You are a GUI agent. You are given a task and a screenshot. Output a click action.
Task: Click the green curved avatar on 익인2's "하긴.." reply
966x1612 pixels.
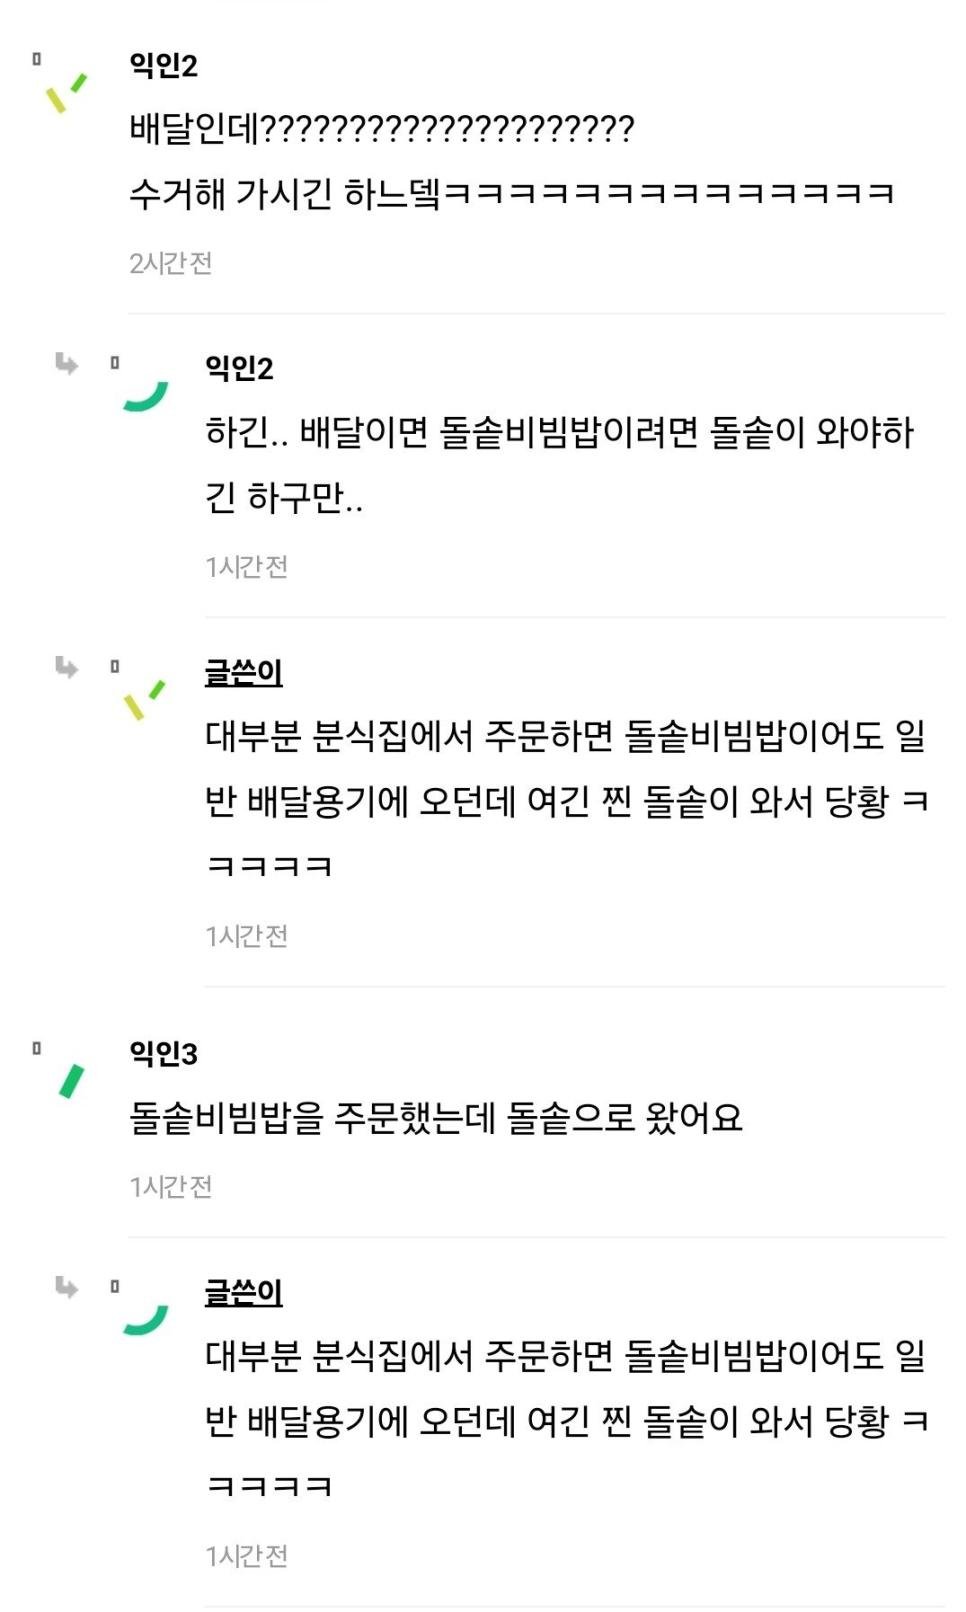click(x=146, y=396)
